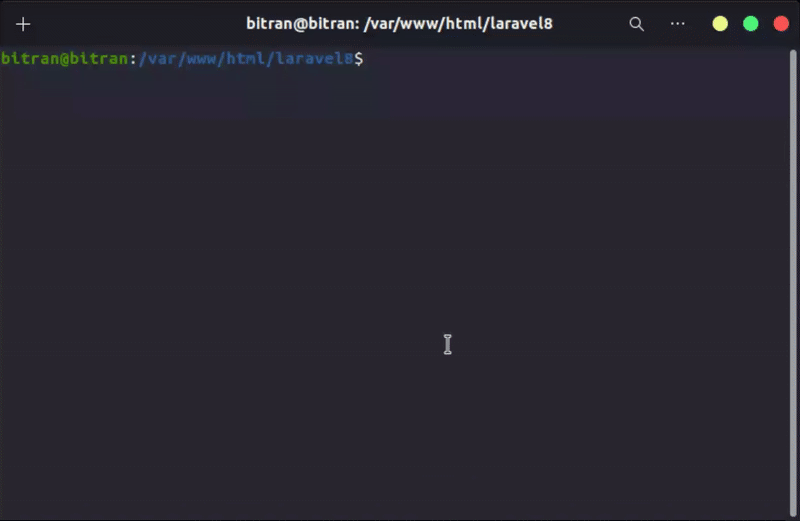Close the terminal using the red circle
The width and height of the screenshot is (800, 521).
[781, 24]
